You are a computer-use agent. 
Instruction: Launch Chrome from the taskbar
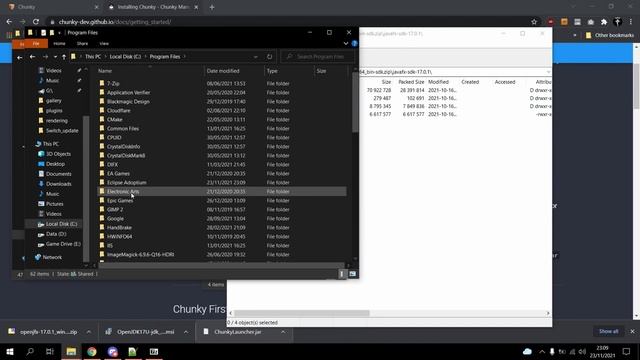pyautogui.click(x=92, y=351)
